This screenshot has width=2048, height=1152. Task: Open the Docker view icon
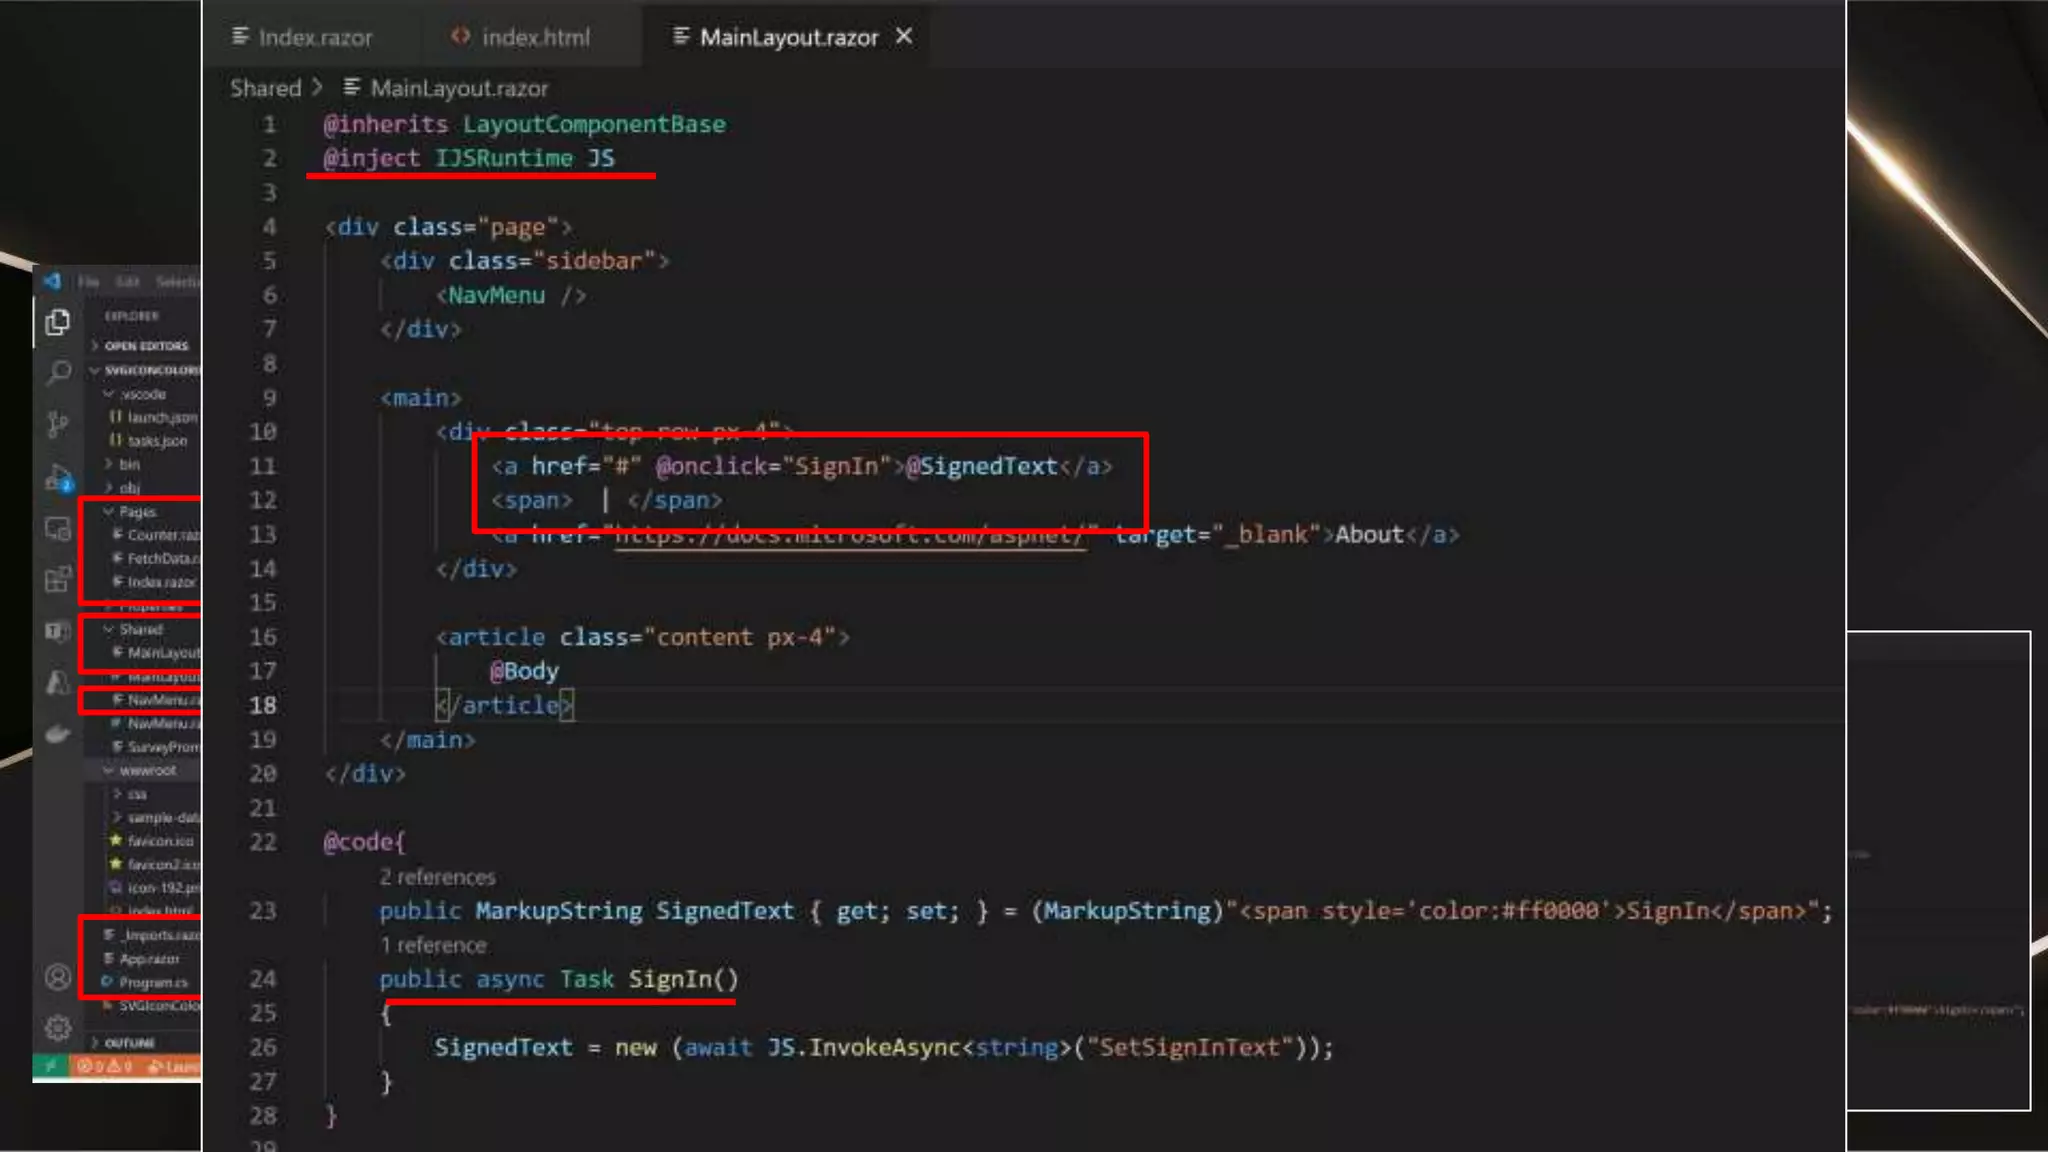click(x=58, y=734)
